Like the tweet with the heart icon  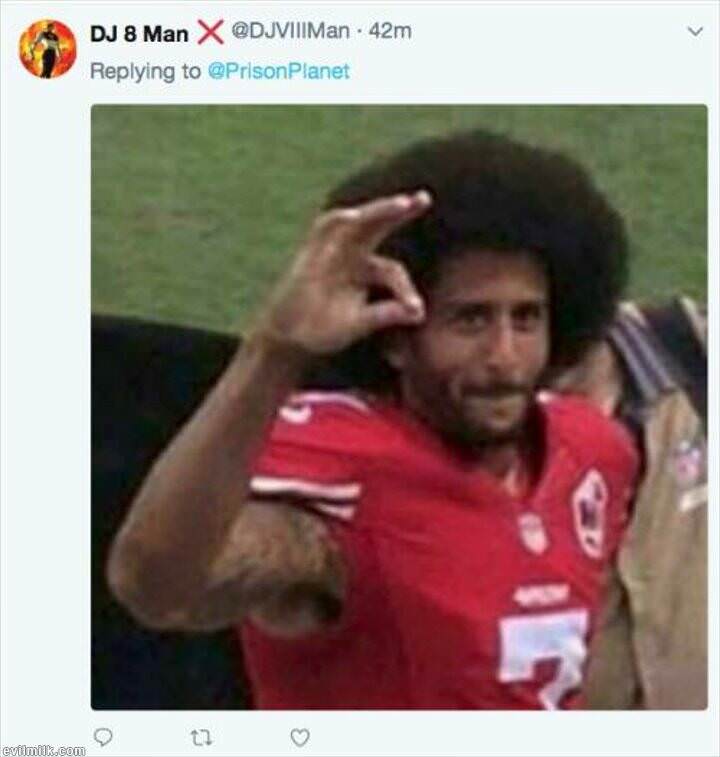(300, 738)
